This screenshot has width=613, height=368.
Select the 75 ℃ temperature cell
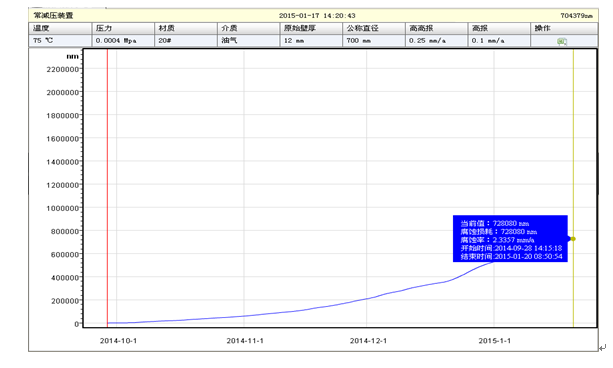pyautogui.click(x=60, y=41)
